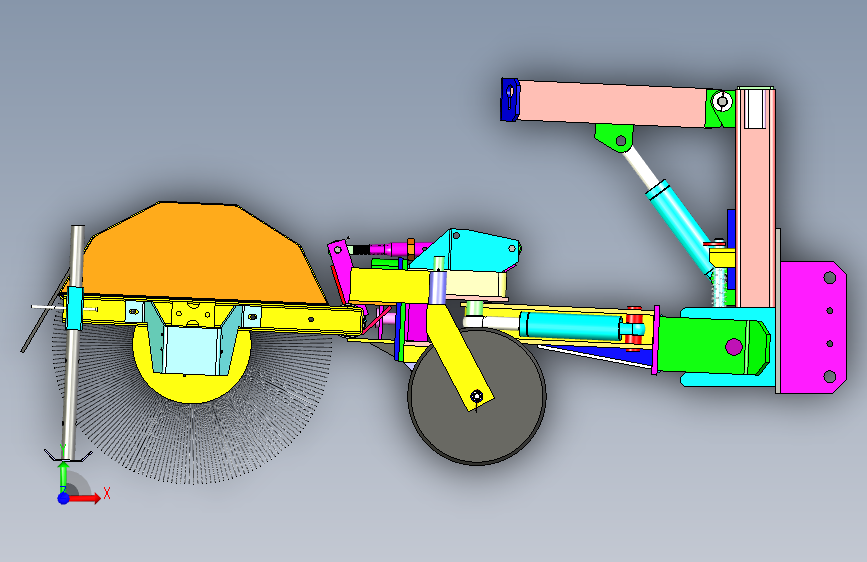Select the light blue motor housing in brush
This screenshot has height=562, width=867.
coord(191,351)
